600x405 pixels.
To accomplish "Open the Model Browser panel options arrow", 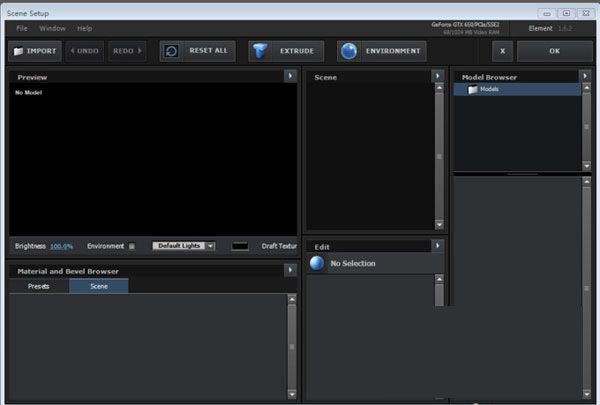I will [585, 76].
